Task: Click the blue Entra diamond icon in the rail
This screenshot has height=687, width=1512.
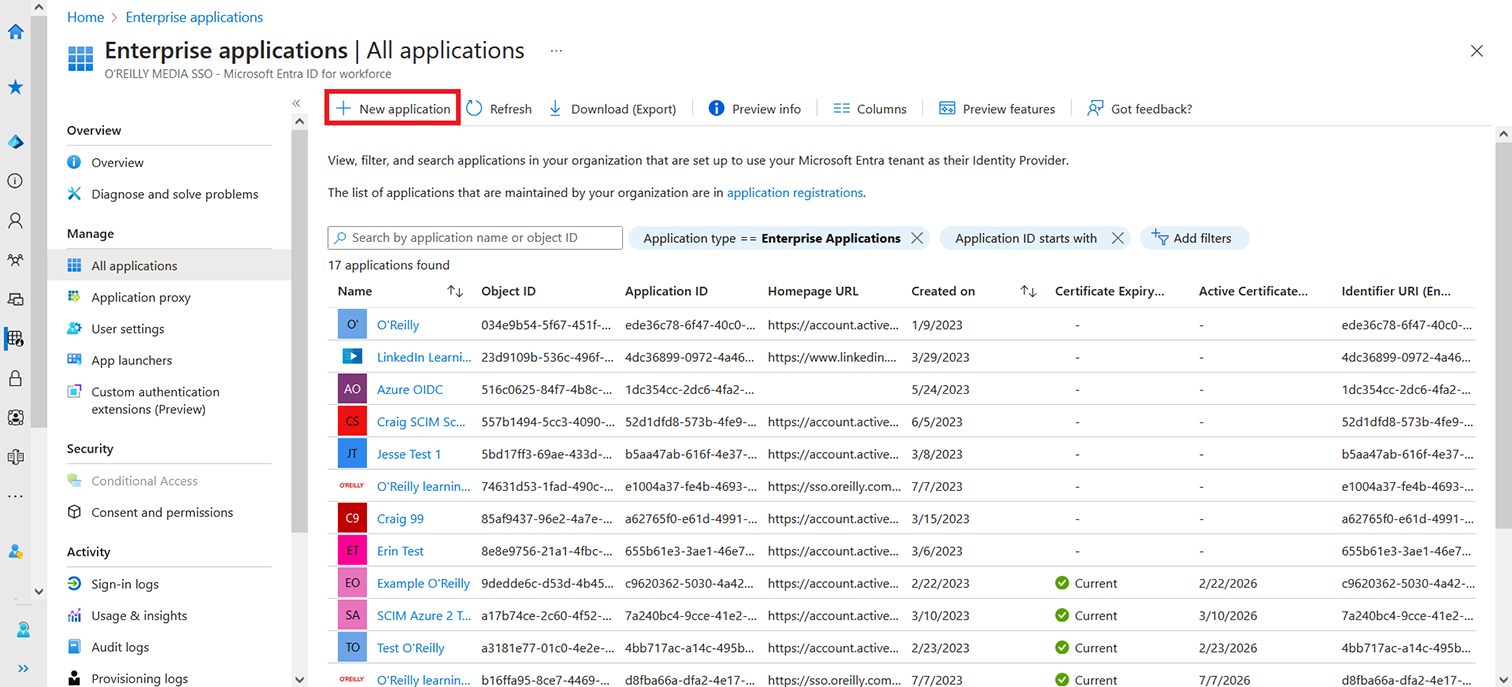Action: pyautogui.click(x=15, y=142)
